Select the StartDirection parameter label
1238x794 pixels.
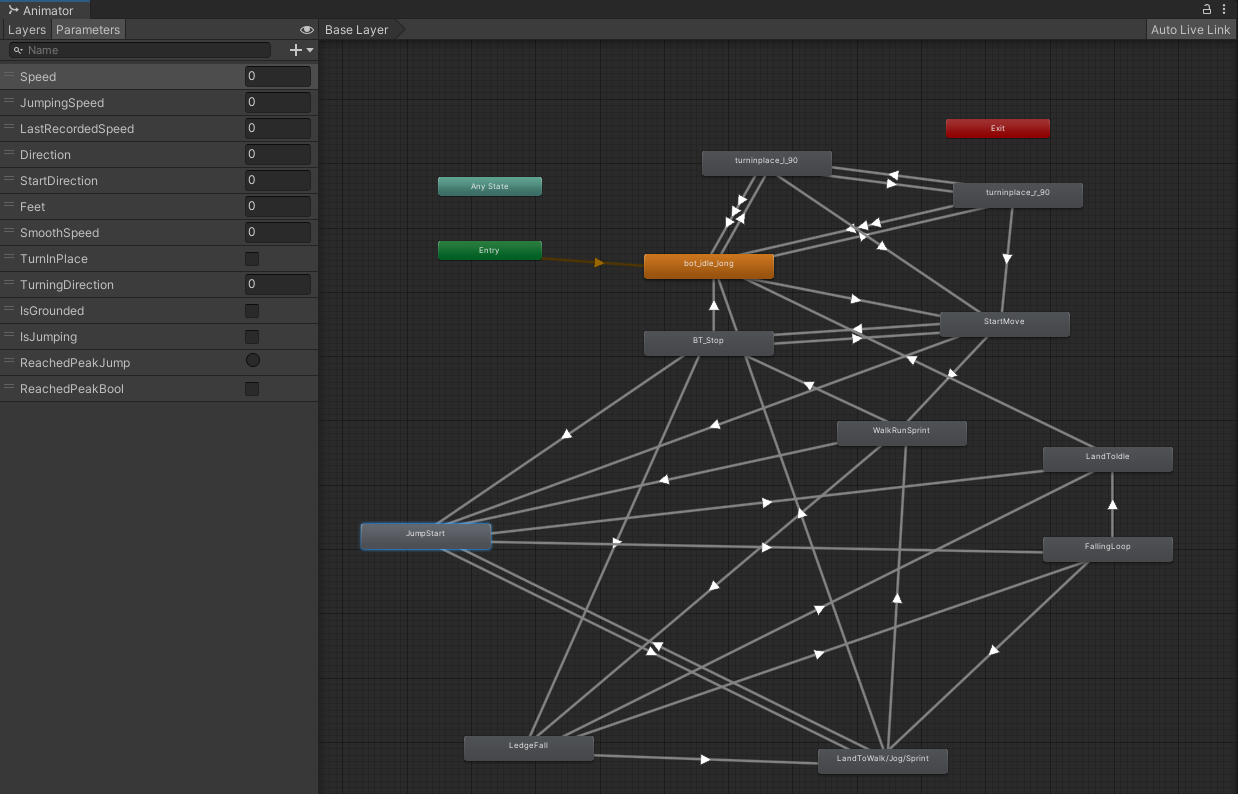[x=59, y=181]
